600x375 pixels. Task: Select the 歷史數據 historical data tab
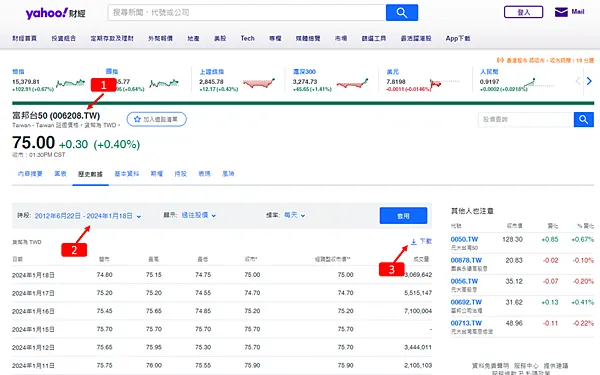[90, 174]
